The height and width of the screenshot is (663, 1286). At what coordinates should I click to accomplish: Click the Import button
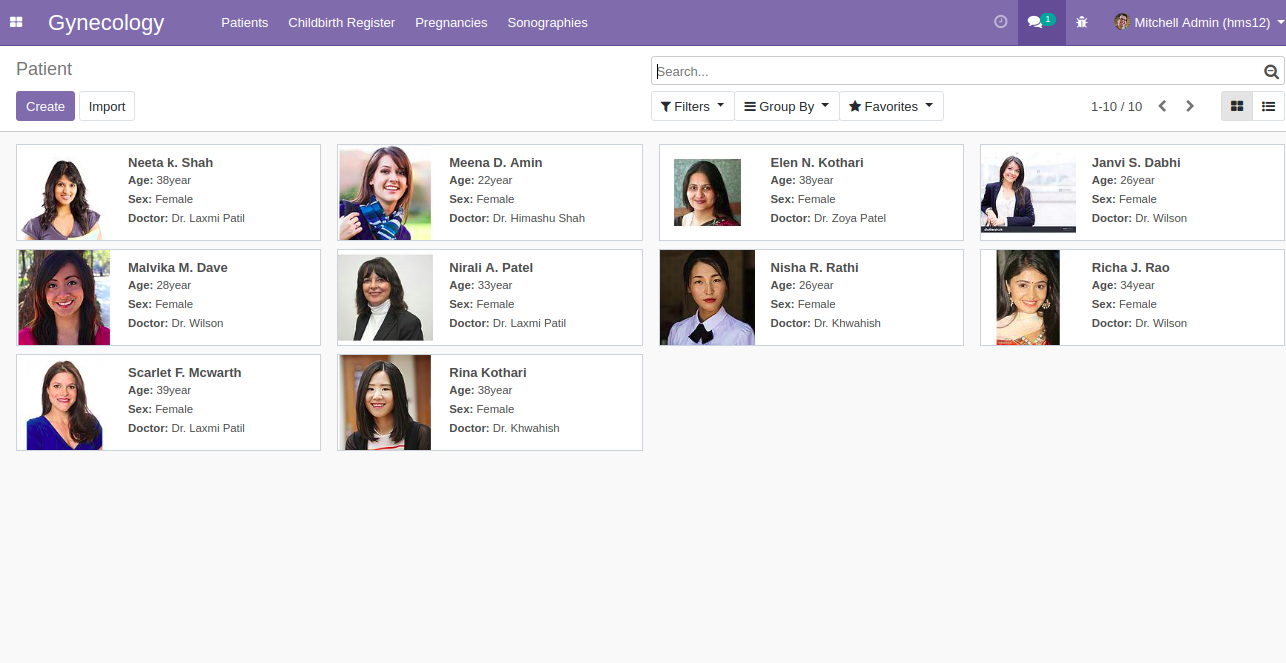point(107,106)
